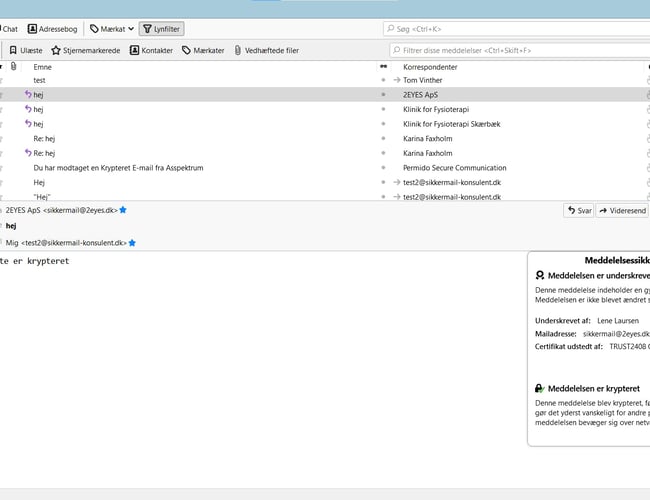Image resolution: width=650 pixels, height=500 pixels.
Task: Click the attachment paperclip column header
Action: tap(13, 66)
